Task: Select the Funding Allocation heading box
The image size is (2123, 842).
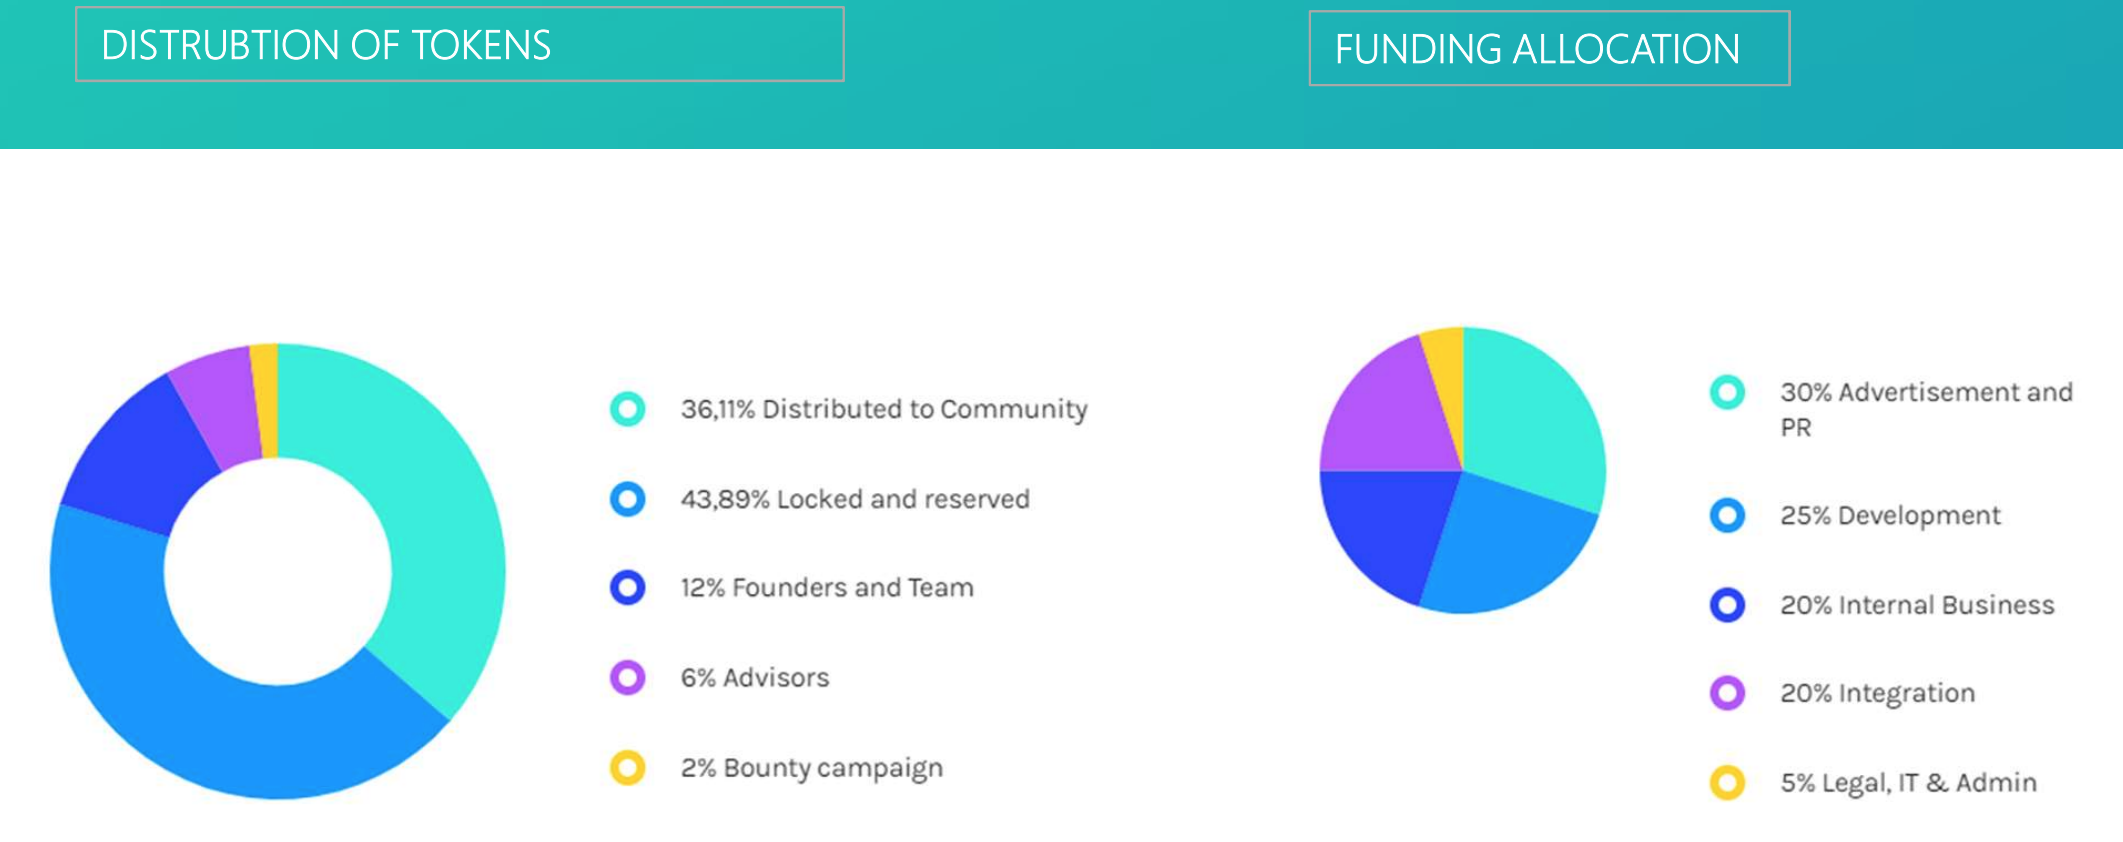Action: click(x=1549, y=48)
